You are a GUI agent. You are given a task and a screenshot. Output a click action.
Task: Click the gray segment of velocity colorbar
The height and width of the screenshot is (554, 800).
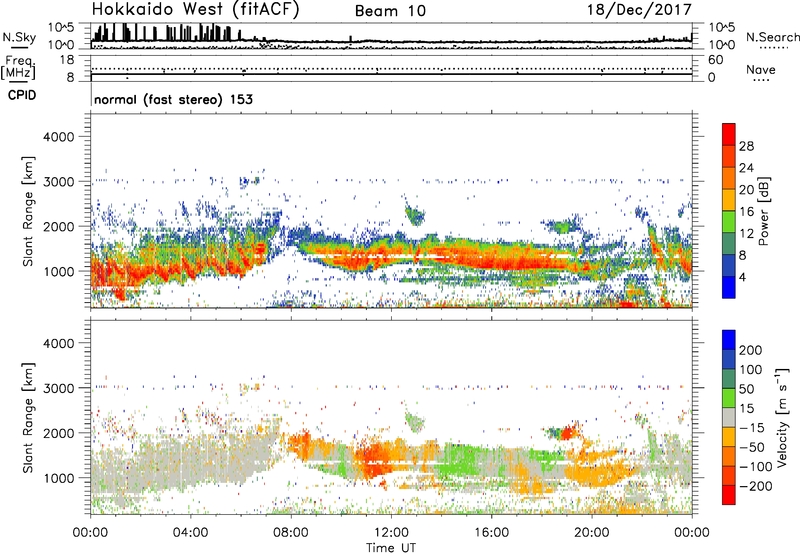coord(729,418)
